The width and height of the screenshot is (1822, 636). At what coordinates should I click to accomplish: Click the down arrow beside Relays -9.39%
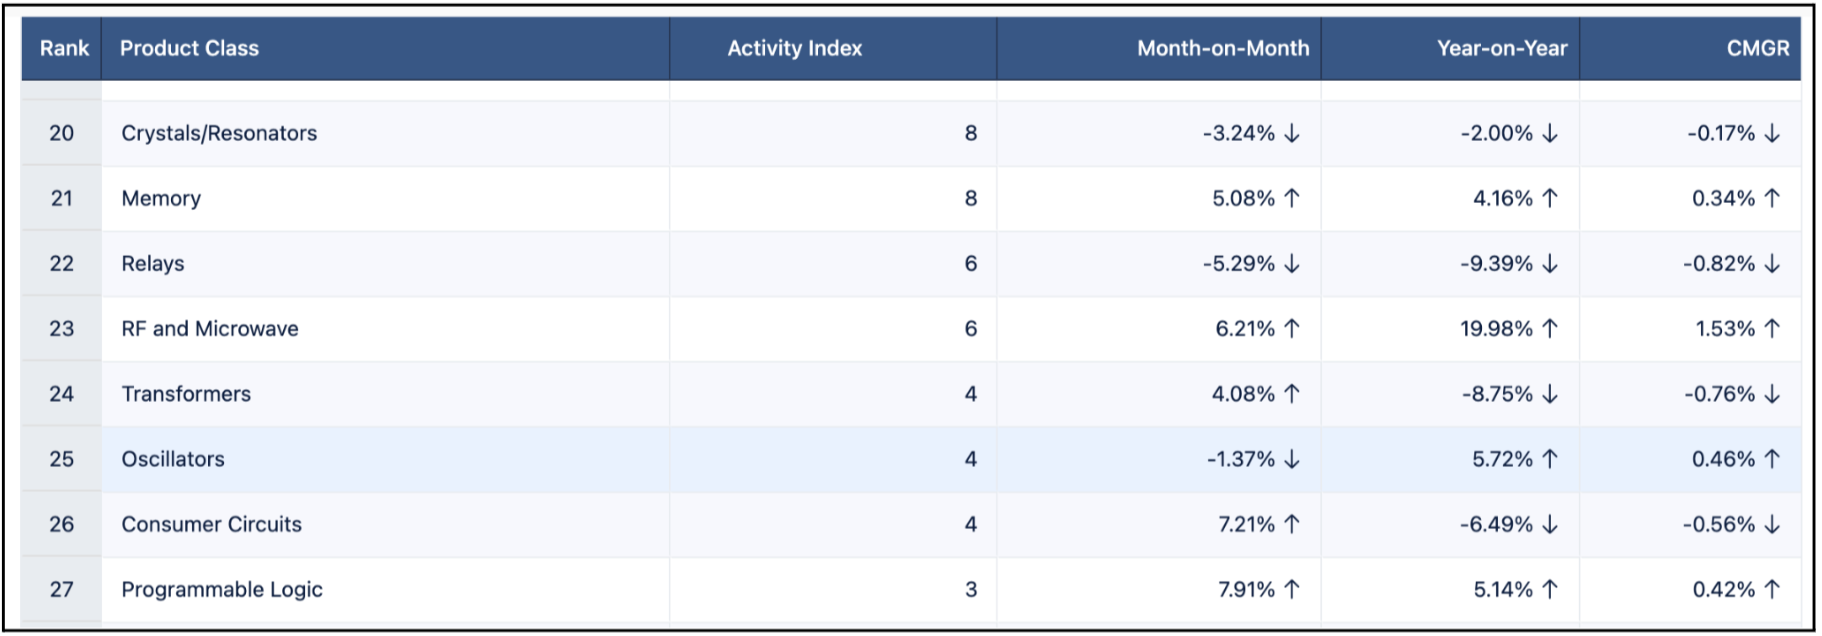coord(1550,264)
